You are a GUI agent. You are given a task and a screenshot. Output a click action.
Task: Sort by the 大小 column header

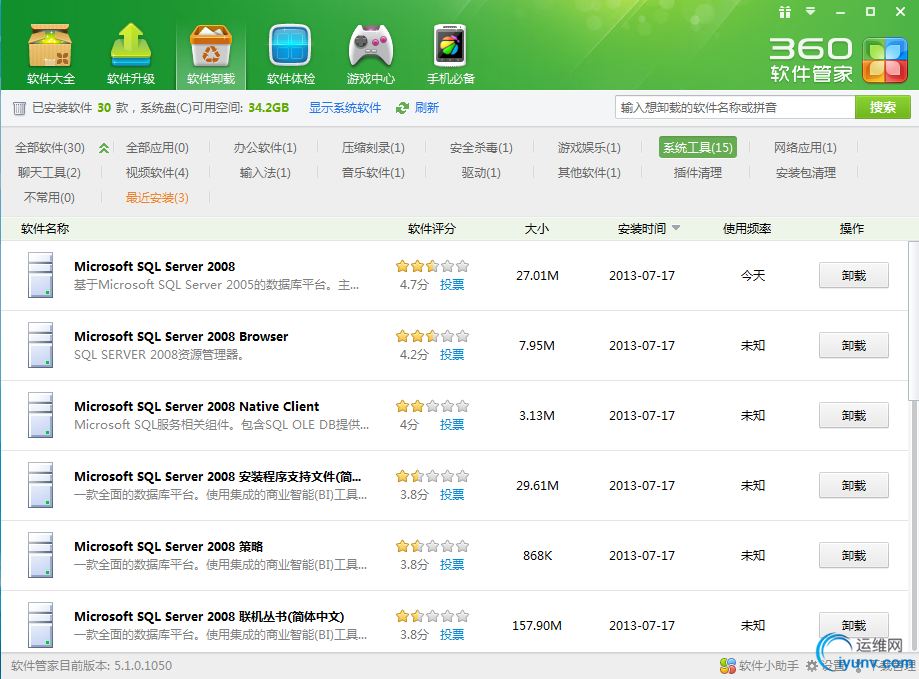[536, 228]
